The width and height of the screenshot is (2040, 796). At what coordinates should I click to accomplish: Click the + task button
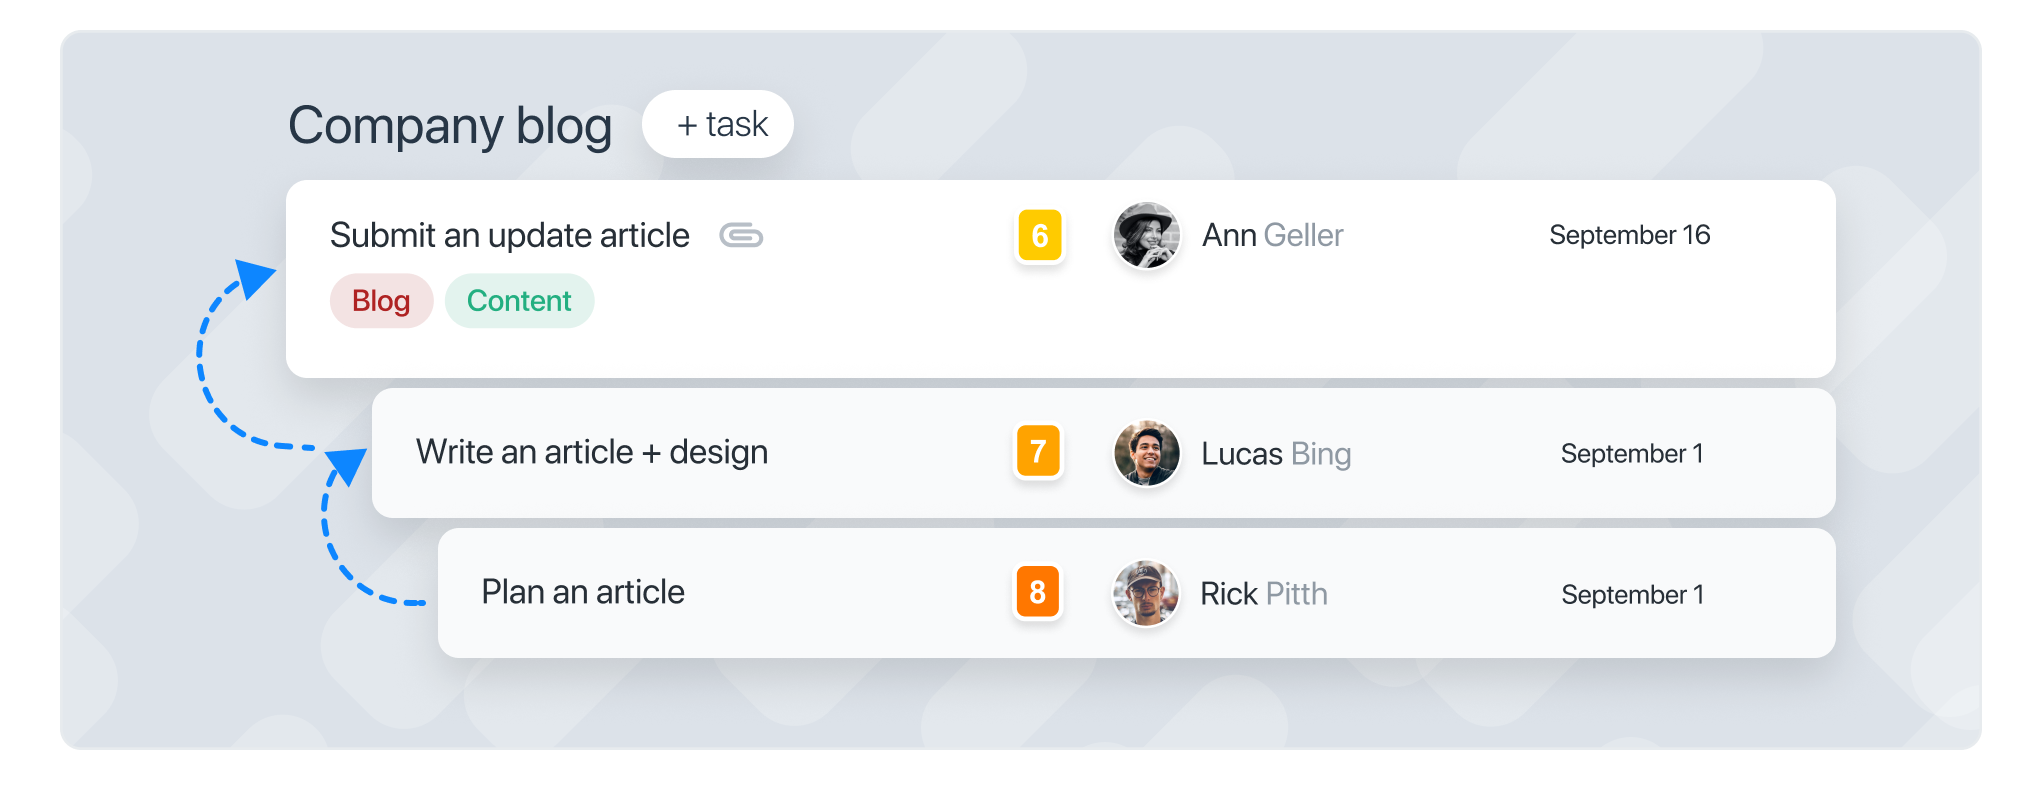(718, 124)
